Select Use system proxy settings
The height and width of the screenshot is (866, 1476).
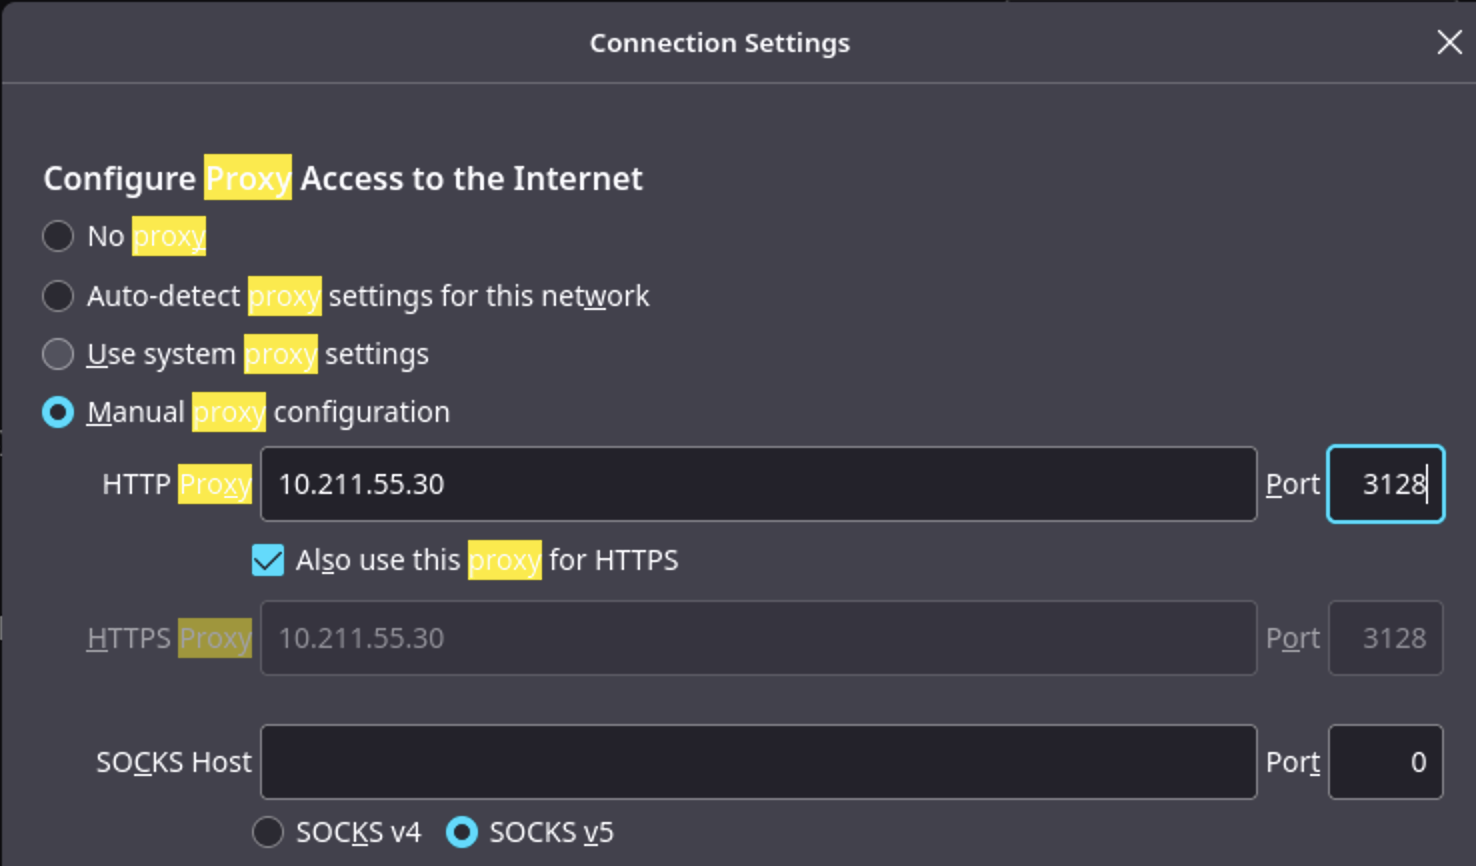(58, 354)
